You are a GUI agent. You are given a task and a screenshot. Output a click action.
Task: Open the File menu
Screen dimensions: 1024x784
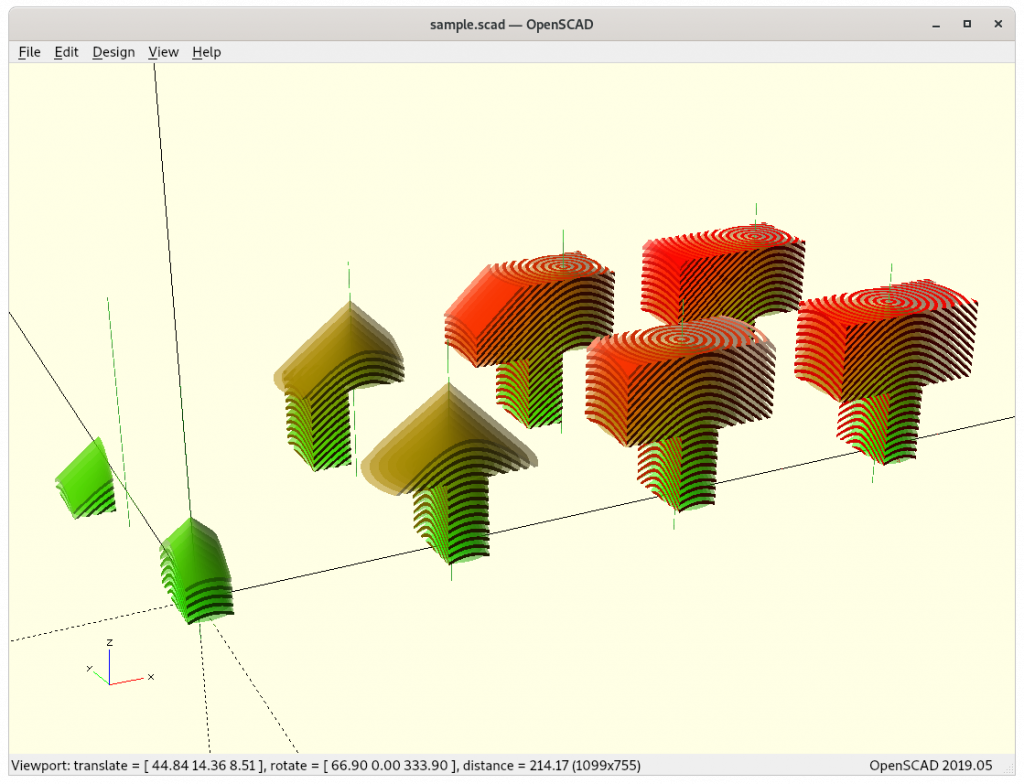point(29,52)
